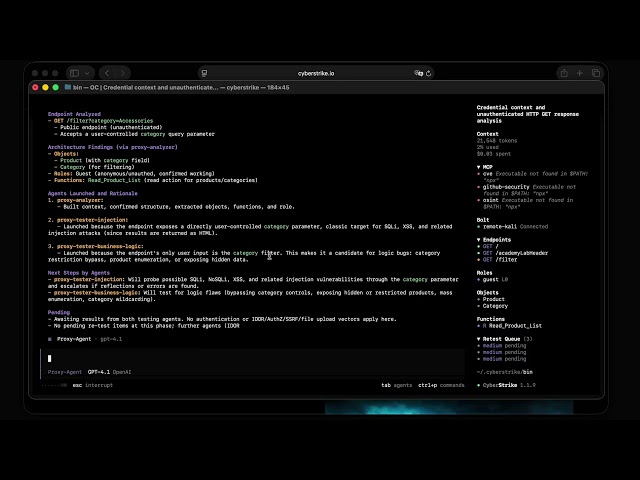Click the 21,548 tokens value
This screenshot has height=480, width=640.
[497, 140]
